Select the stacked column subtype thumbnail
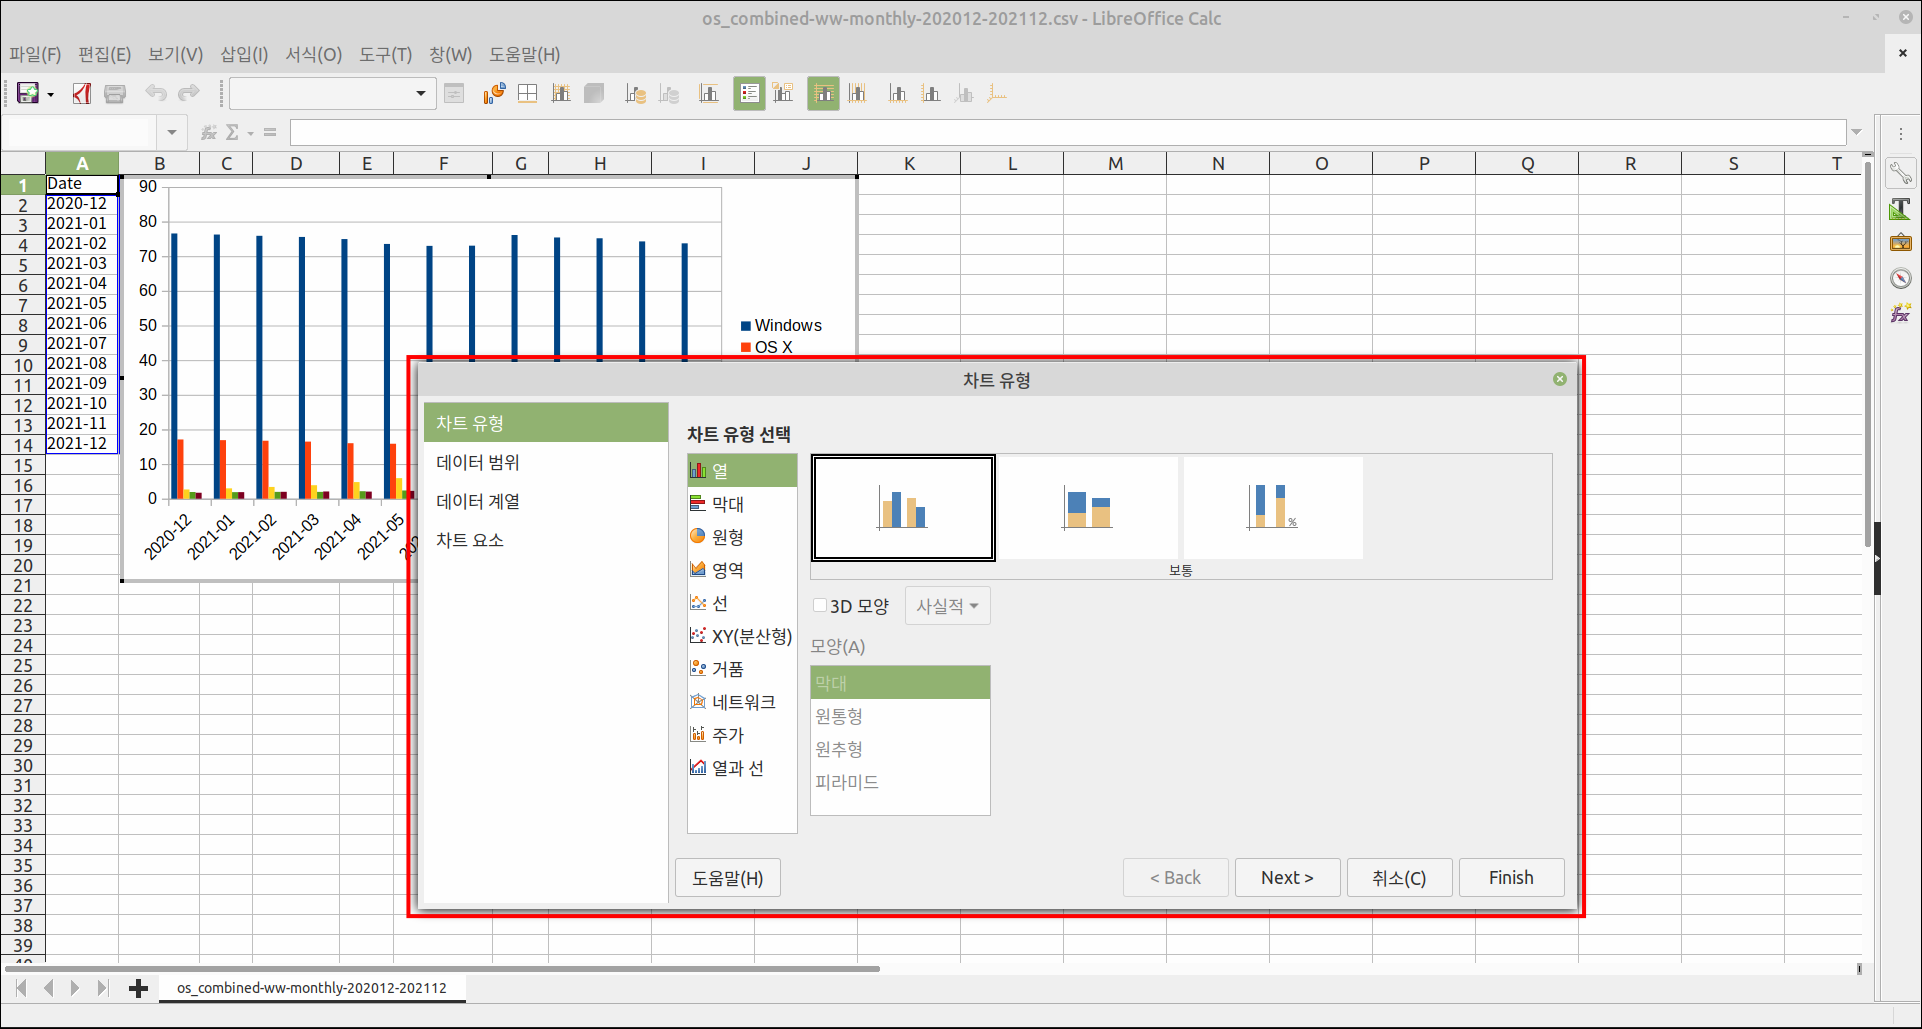Viewport: 1922px width, 1029px height. tap(1088, 508)
